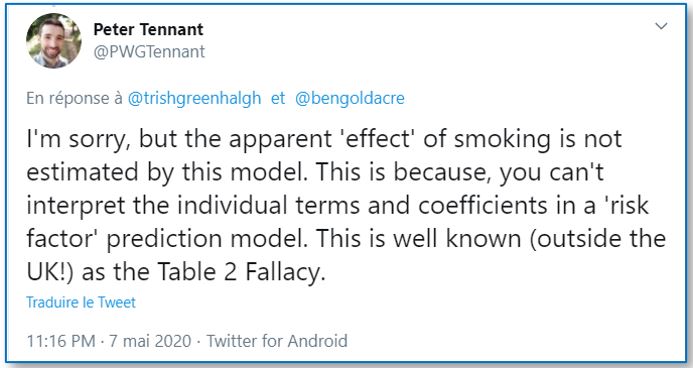Open the Twitter for Android source link
Screen dimensions: 693x368
click(277, 341)
